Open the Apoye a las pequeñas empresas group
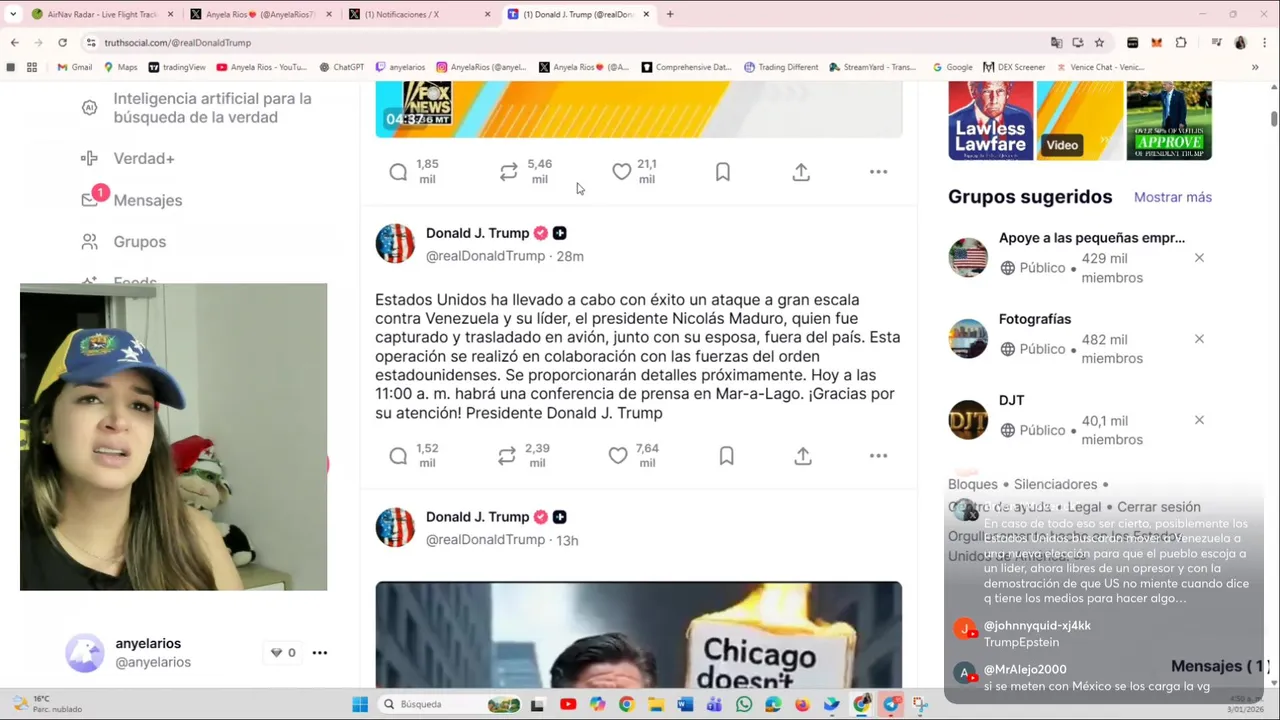 1091,238
